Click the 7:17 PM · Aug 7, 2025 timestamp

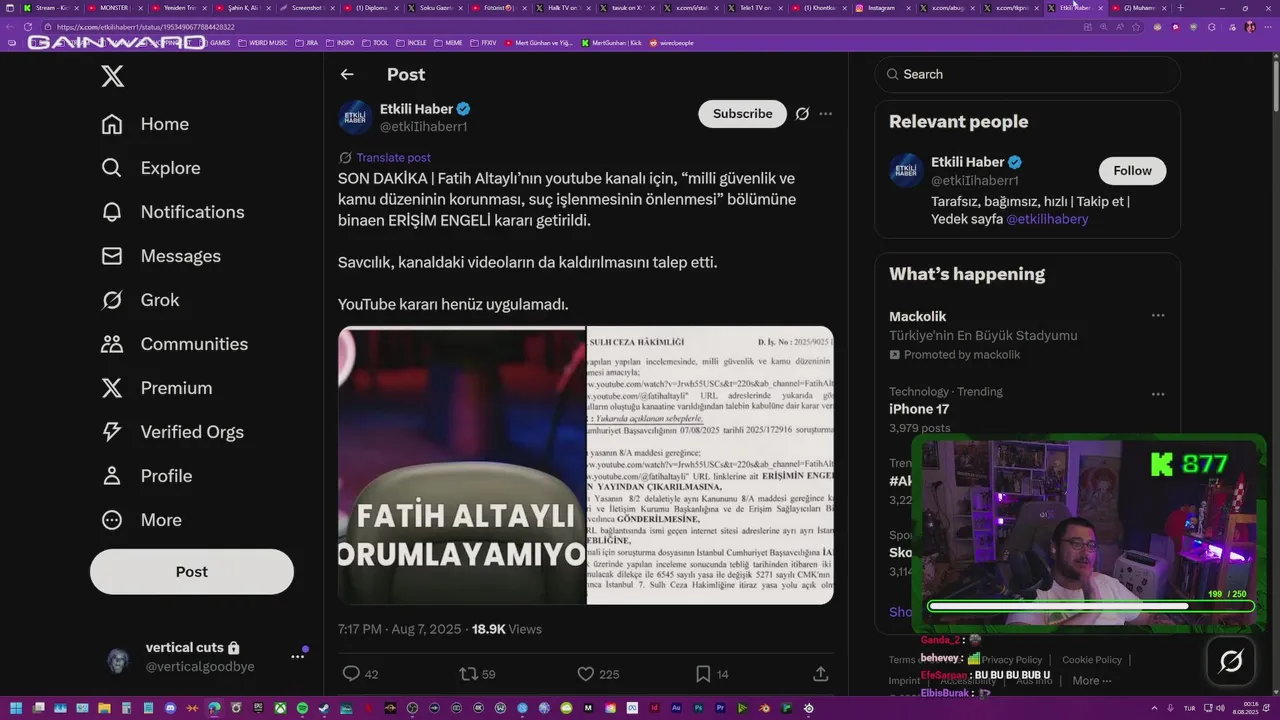point(399,629)
